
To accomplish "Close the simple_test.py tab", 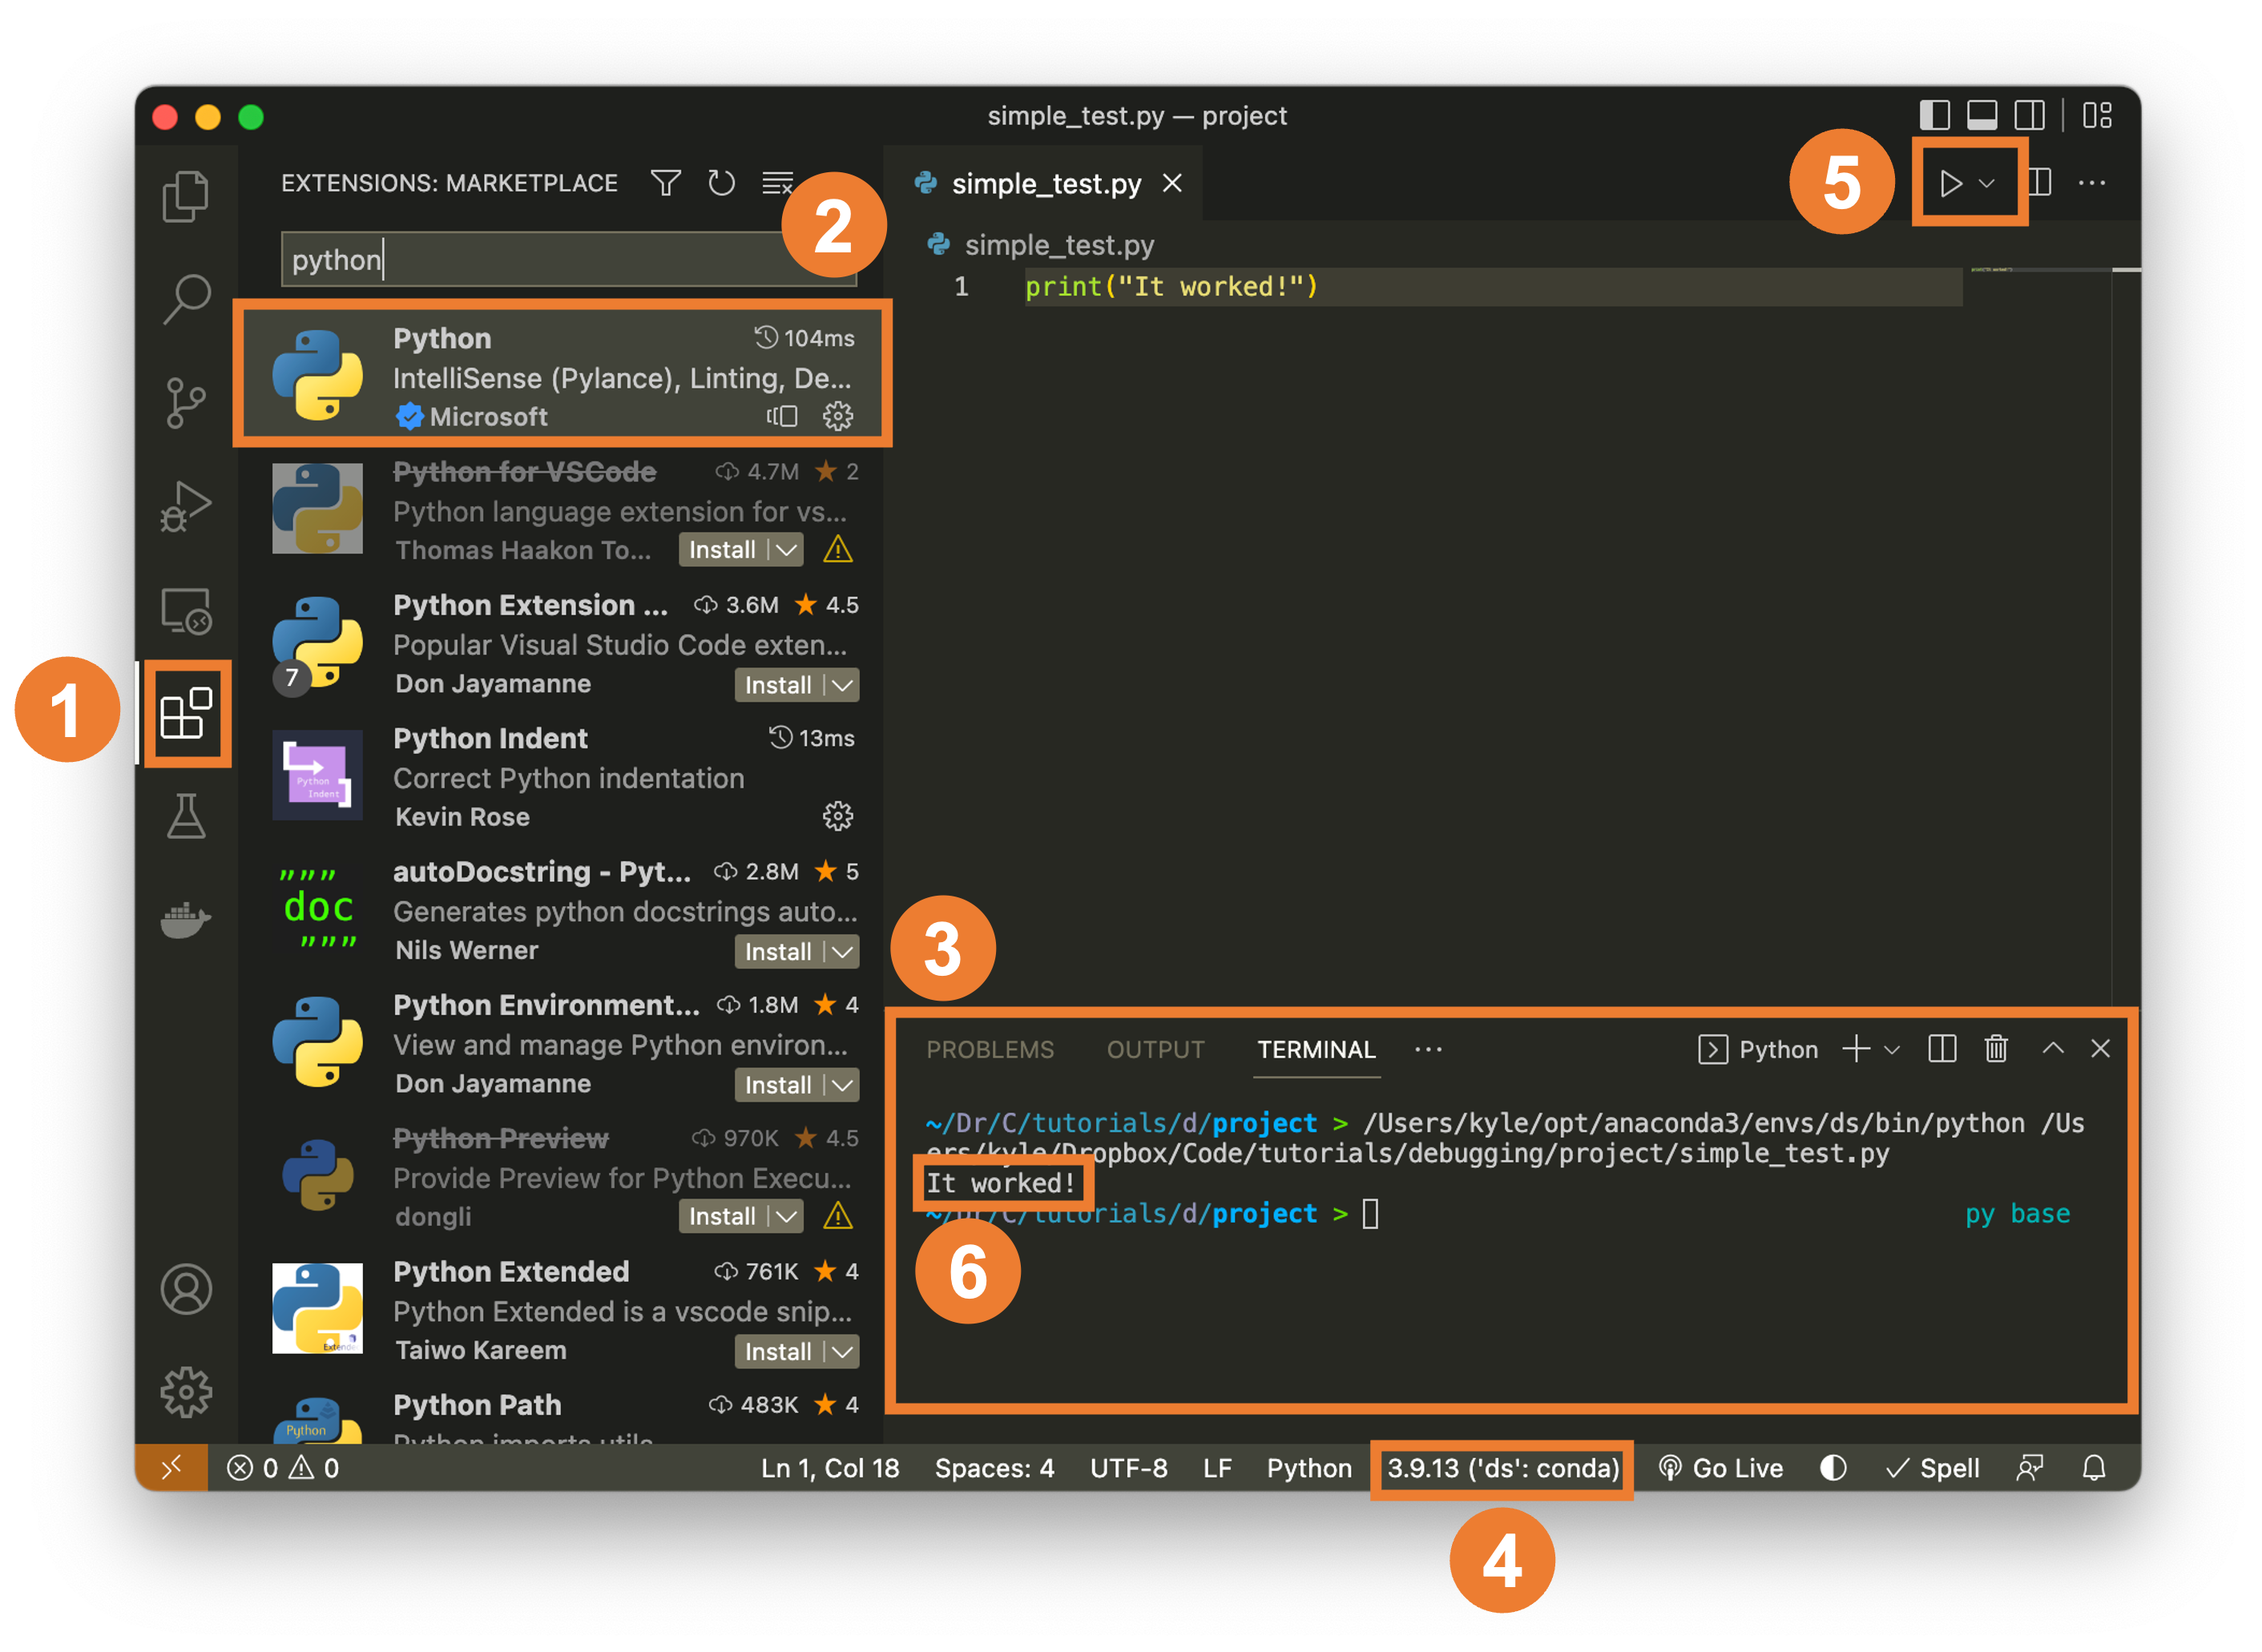I will [1172, 183].
